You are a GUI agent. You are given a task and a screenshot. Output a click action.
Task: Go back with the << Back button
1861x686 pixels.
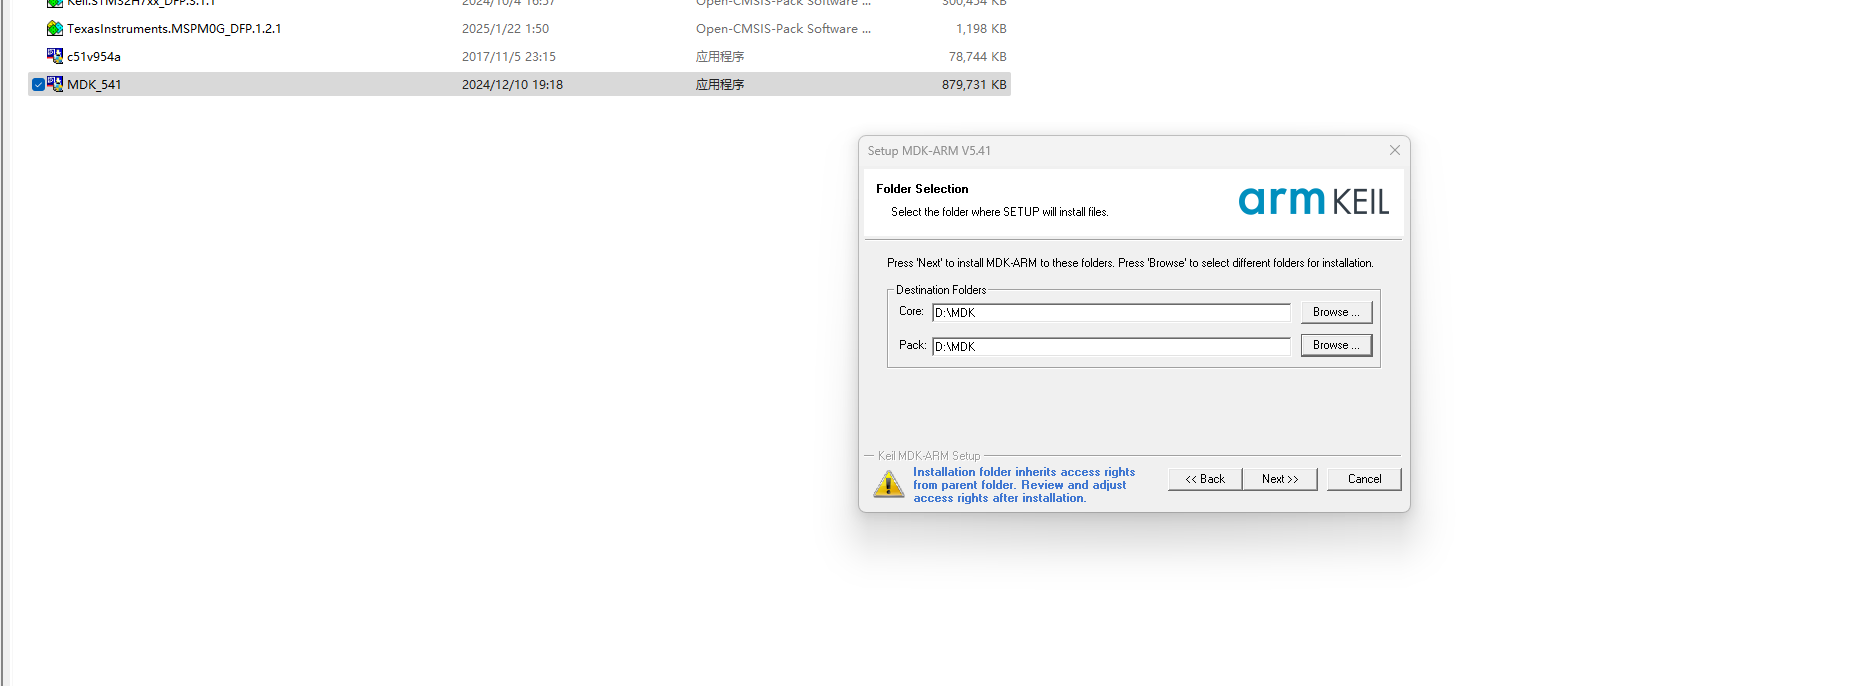(x=1205, y=479)
